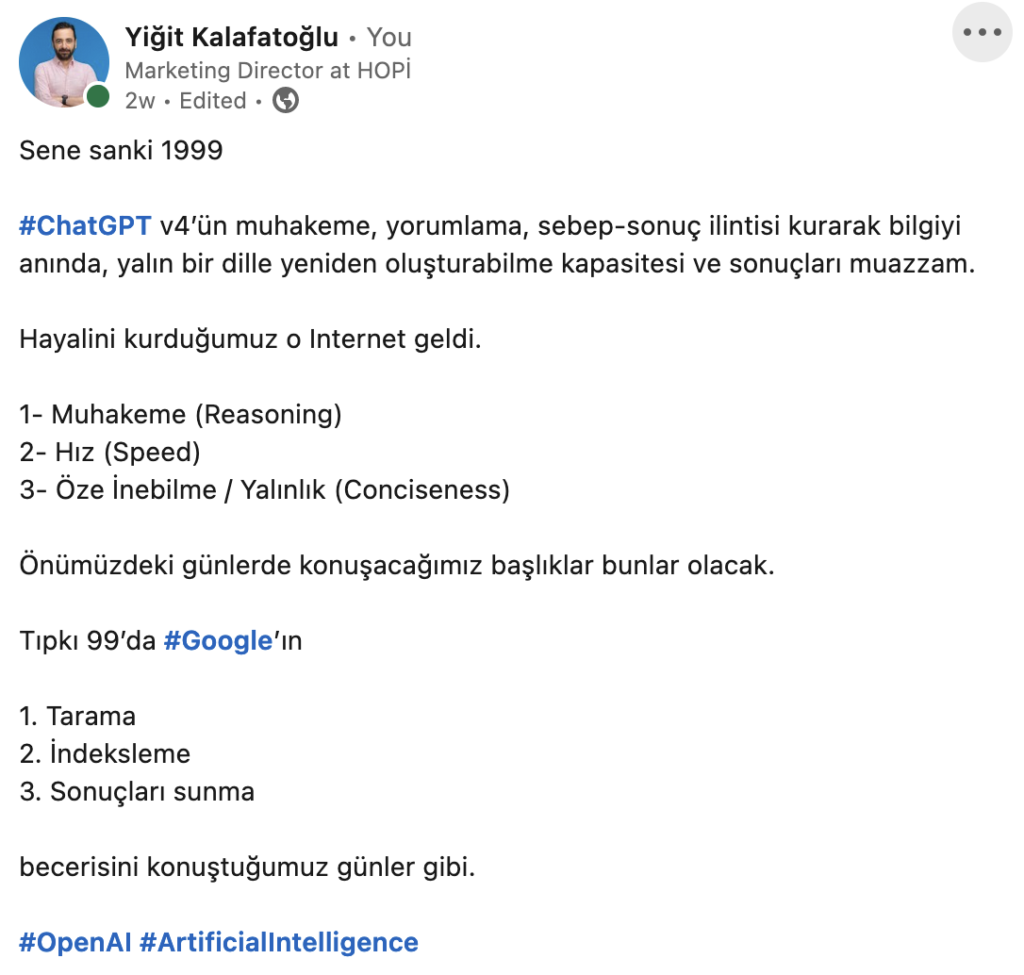Open the three-dots post options menu
Screen dimensions: 1024x975
[x=982, y=32]
